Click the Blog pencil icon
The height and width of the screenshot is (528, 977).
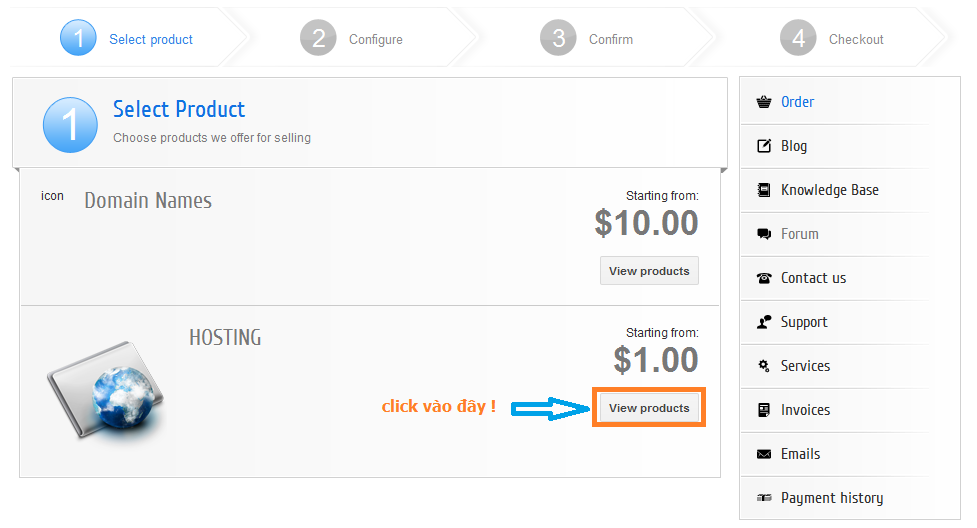(764, 146)
